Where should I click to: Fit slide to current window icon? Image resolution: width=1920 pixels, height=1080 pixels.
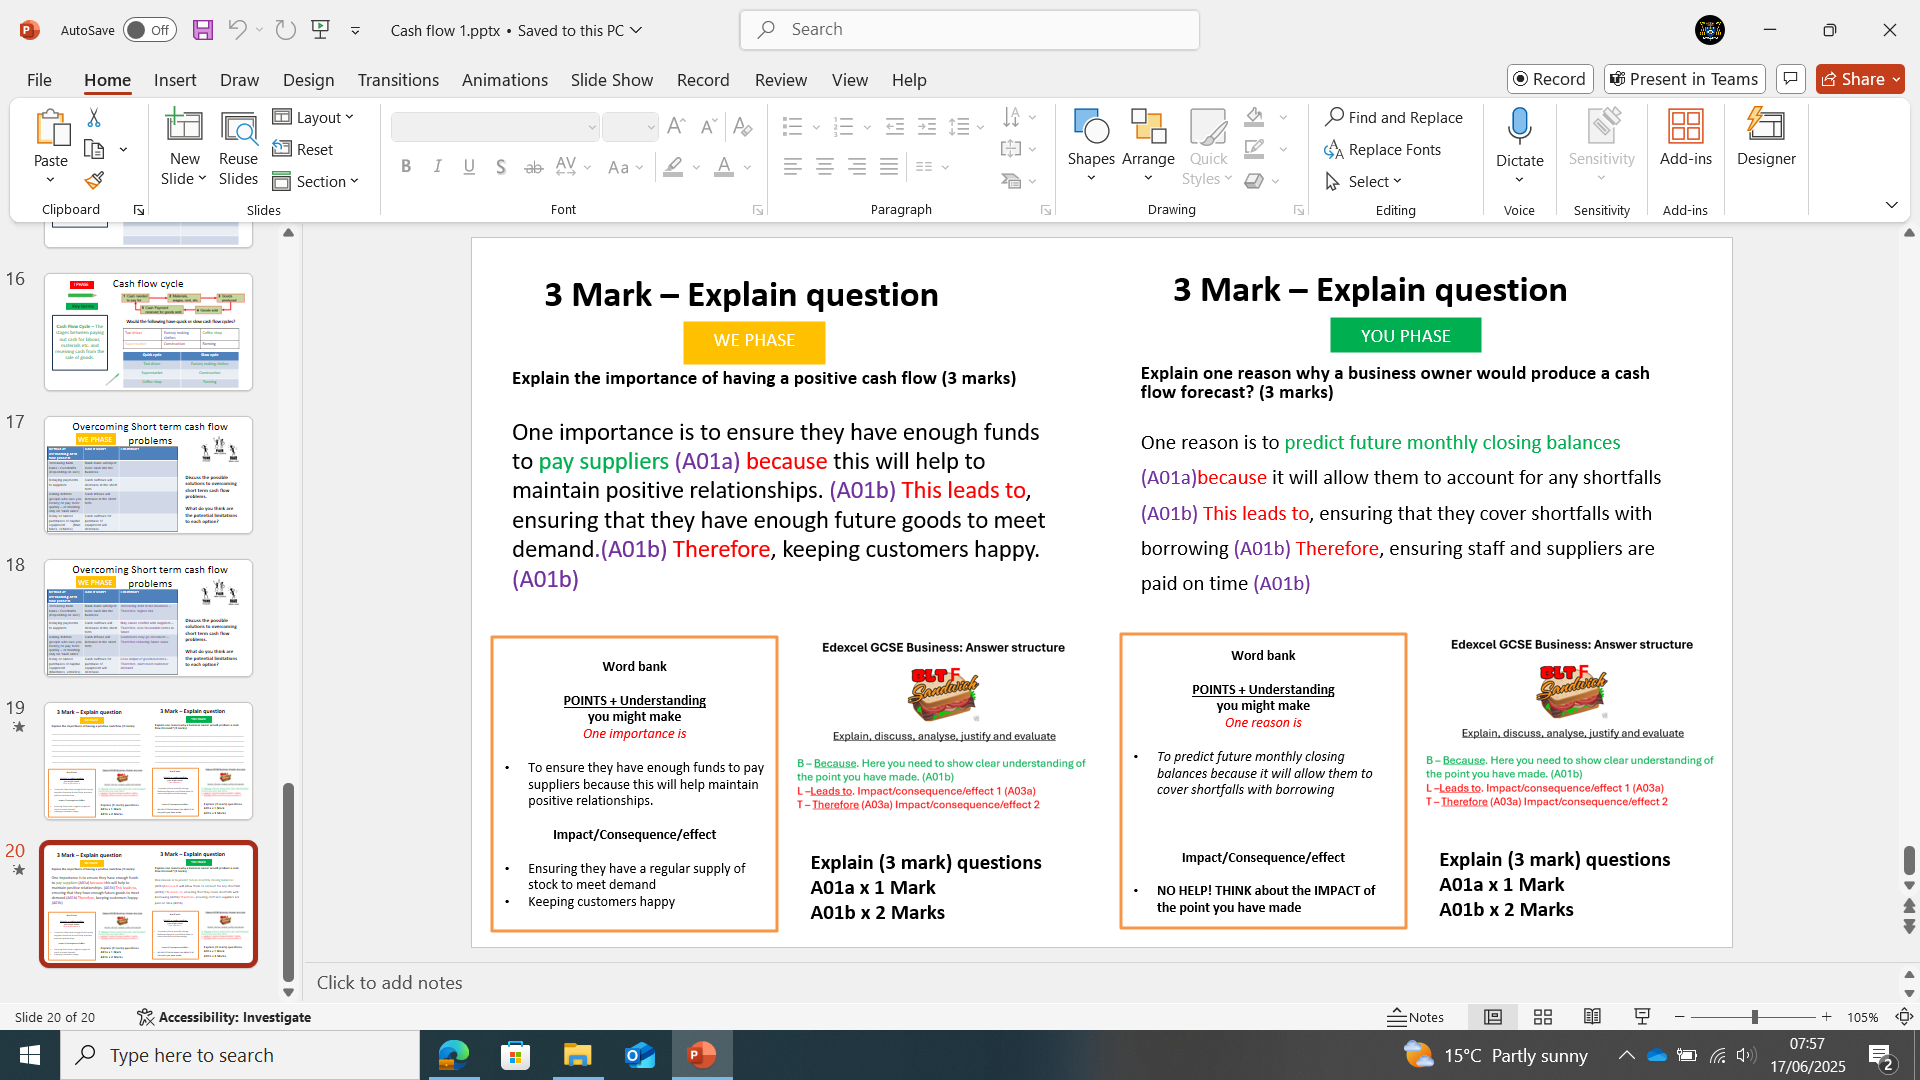pyautogui.click(x=1904, y=1017)
